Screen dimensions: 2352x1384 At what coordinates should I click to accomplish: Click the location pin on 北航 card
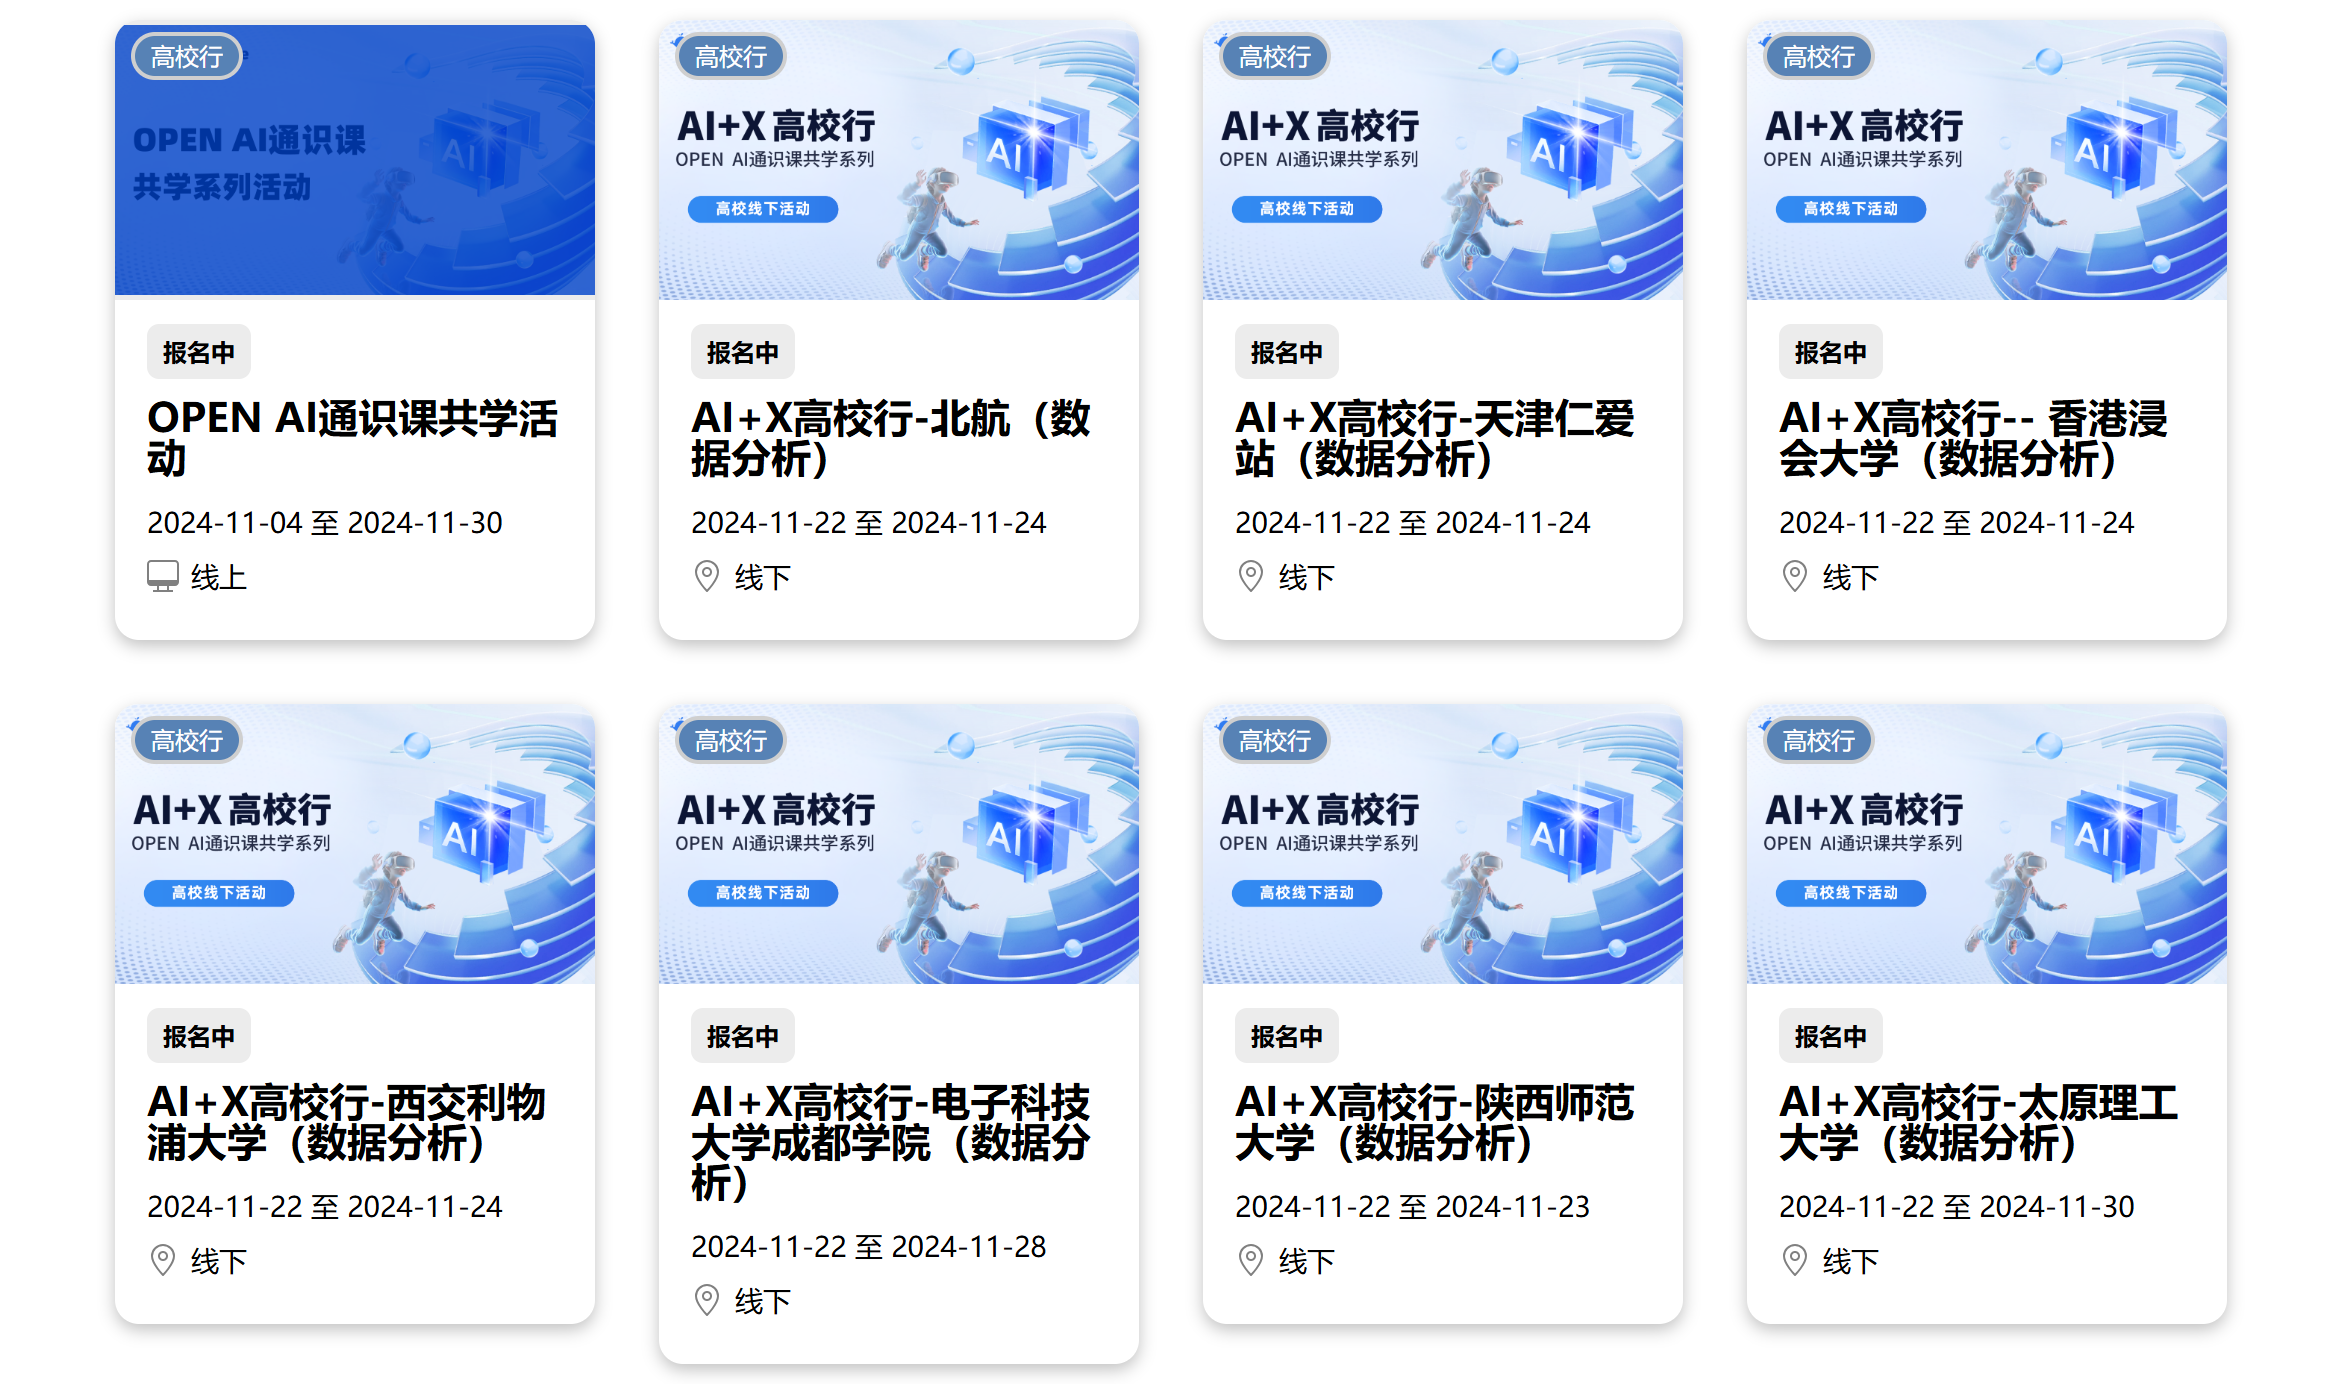point(706,577)
